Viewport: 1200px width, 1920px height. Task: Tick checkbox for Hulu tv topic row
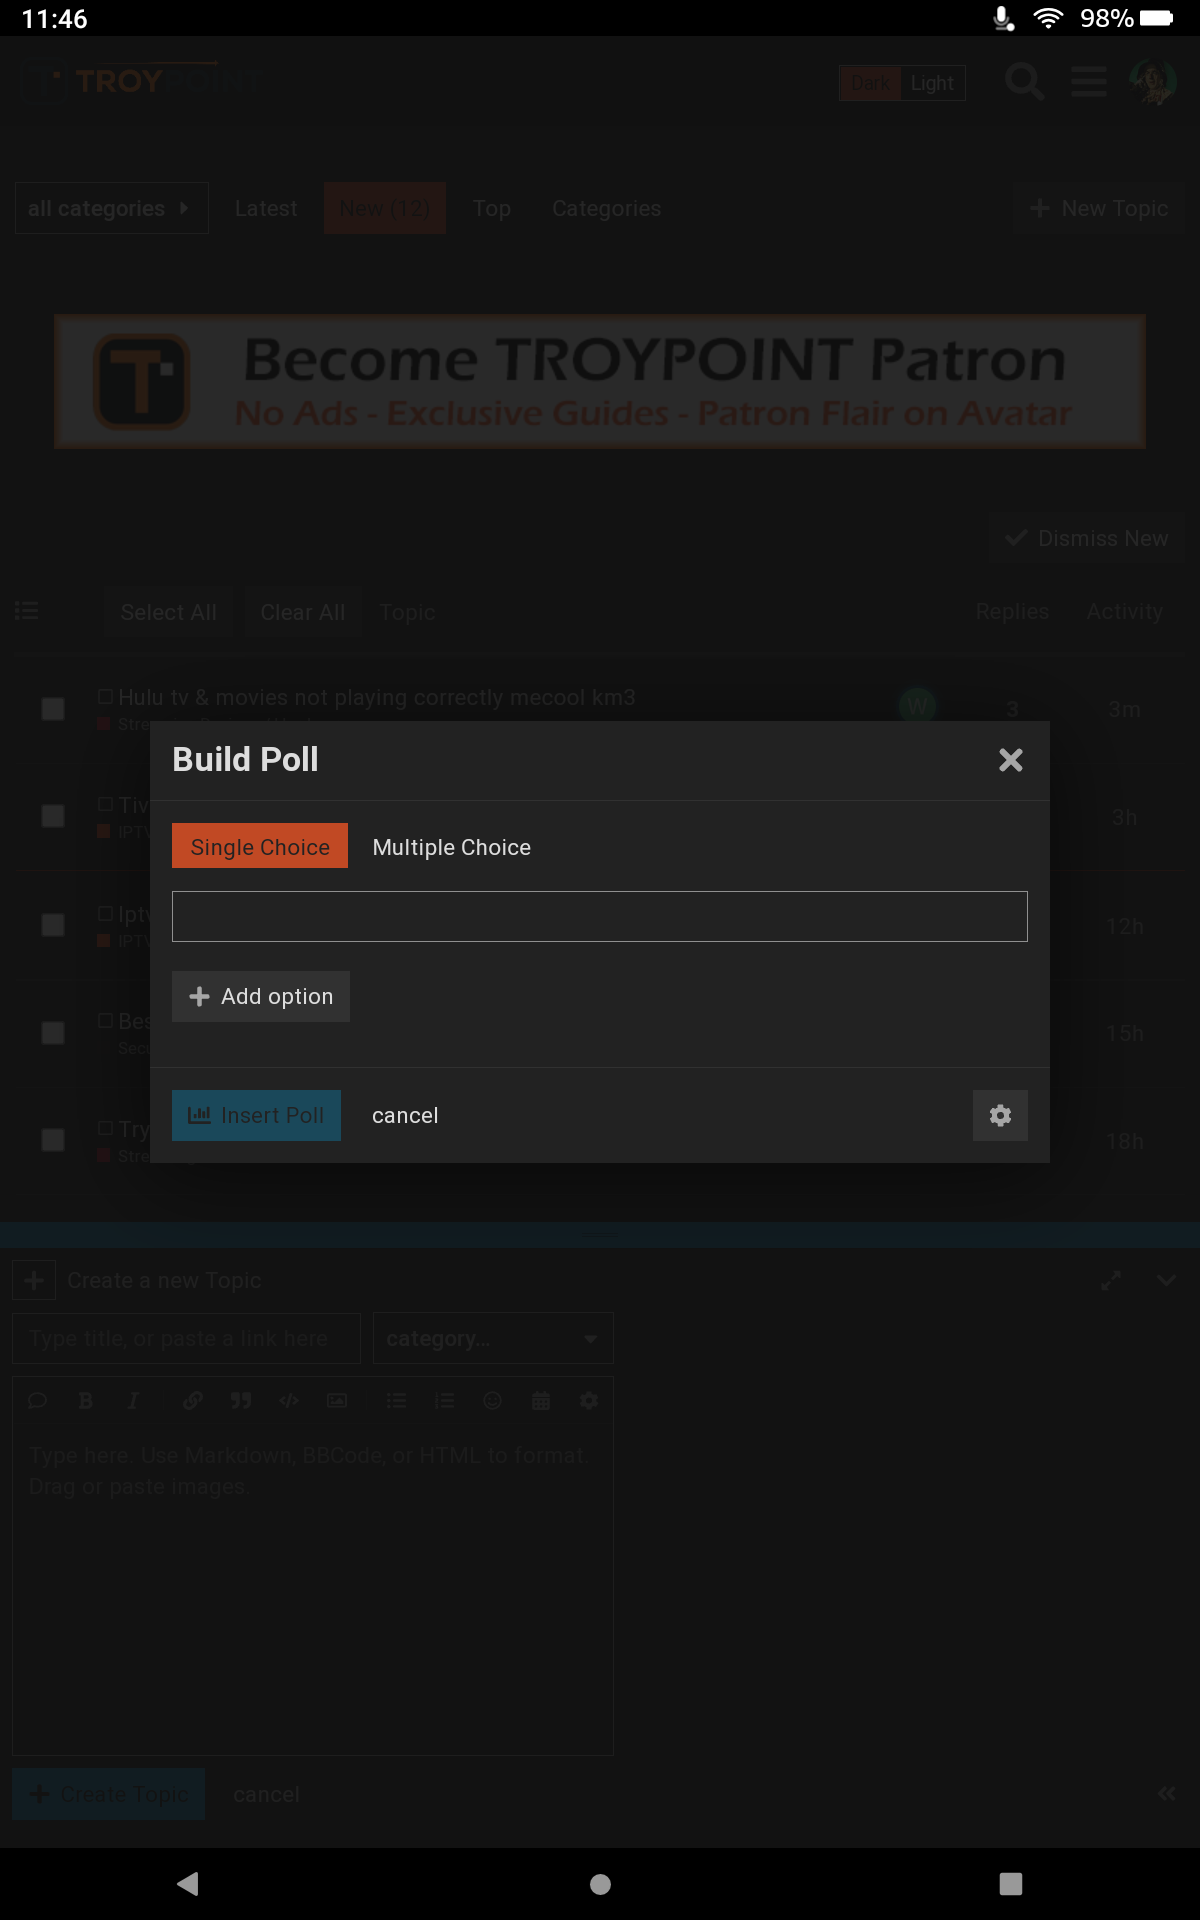[x=53, y=709]
